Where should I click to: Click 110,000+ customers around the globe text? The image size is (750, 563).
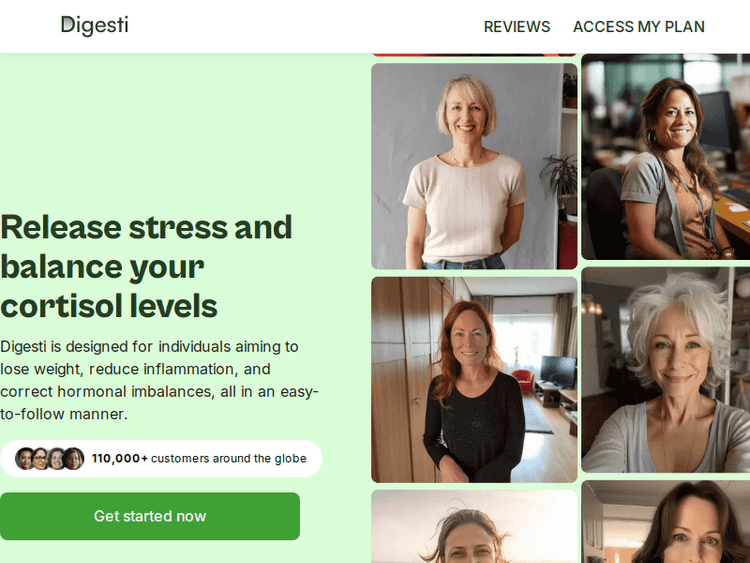[x=199, y=459]
